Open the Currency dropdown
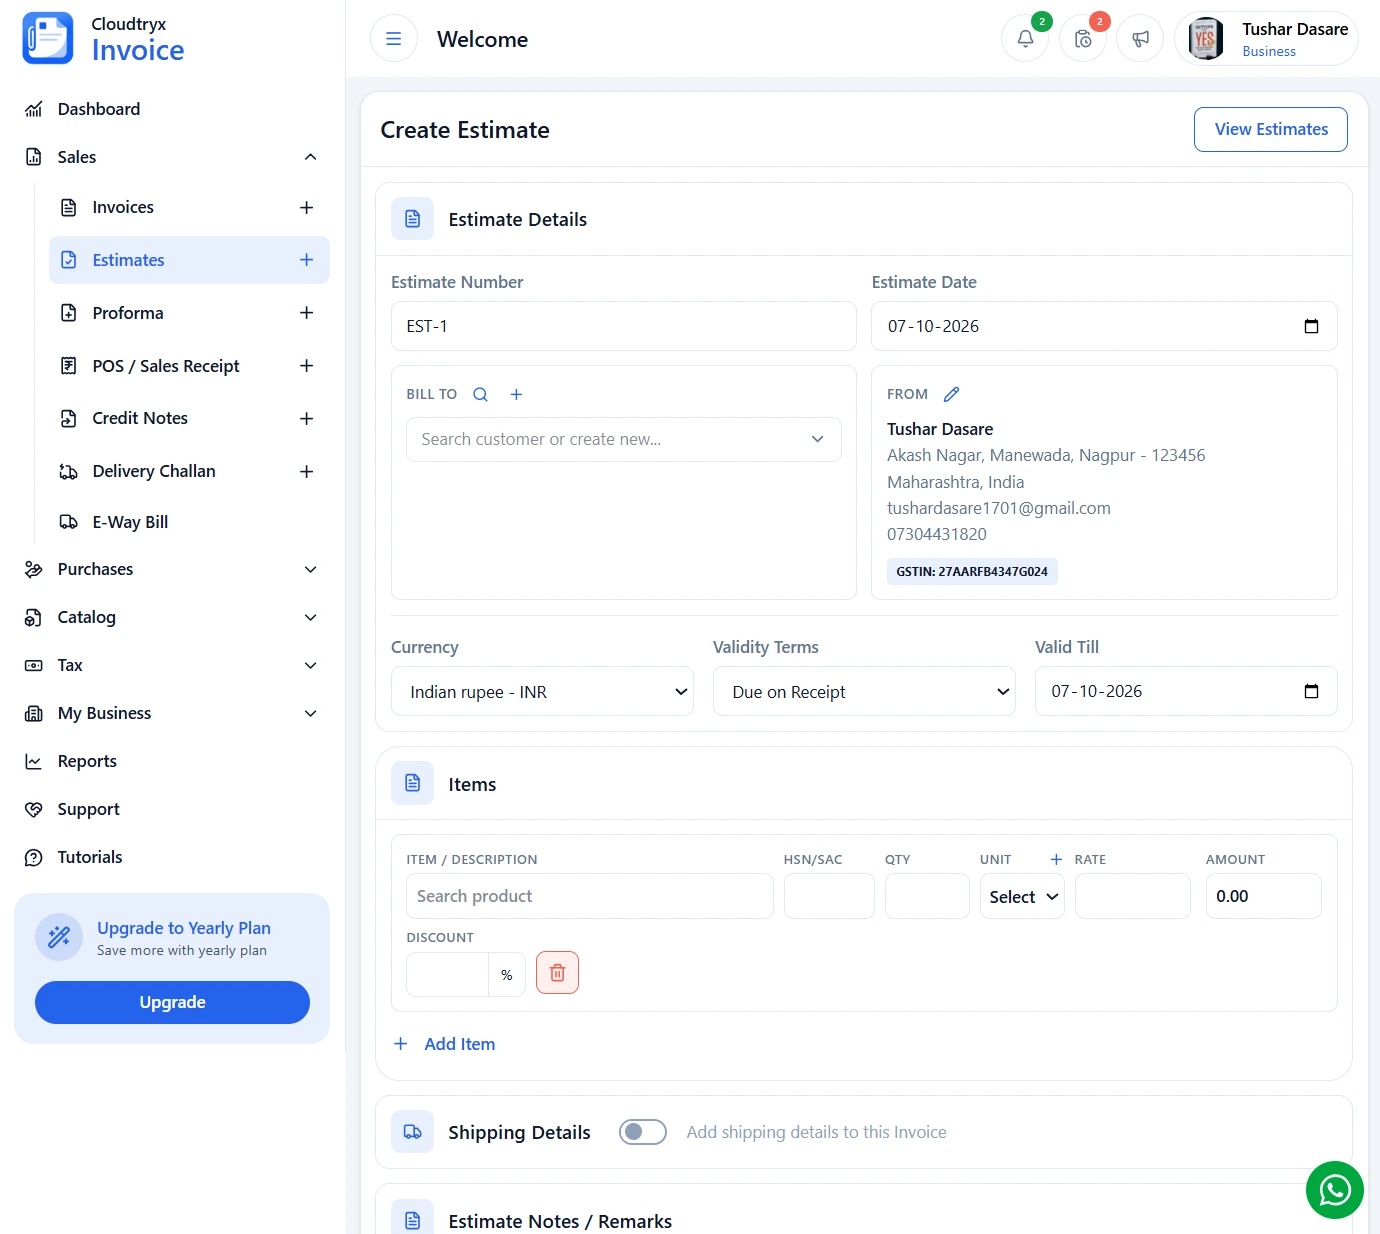 (542, 691)
